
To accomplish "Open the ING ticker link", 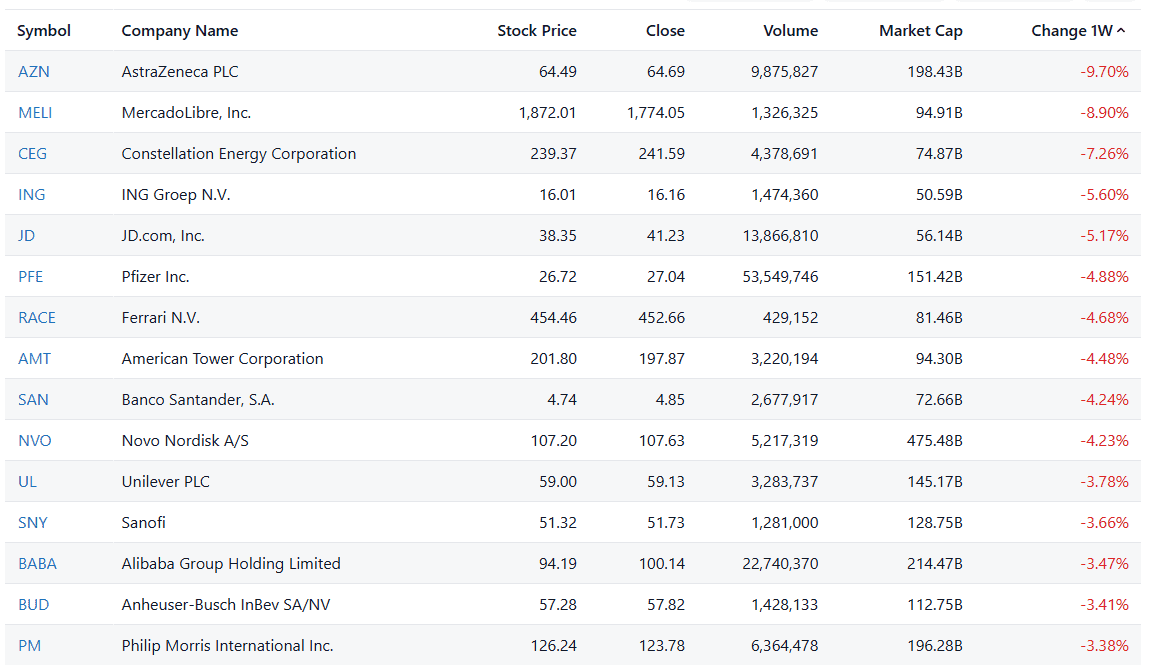I will click(x=32, y=195).
